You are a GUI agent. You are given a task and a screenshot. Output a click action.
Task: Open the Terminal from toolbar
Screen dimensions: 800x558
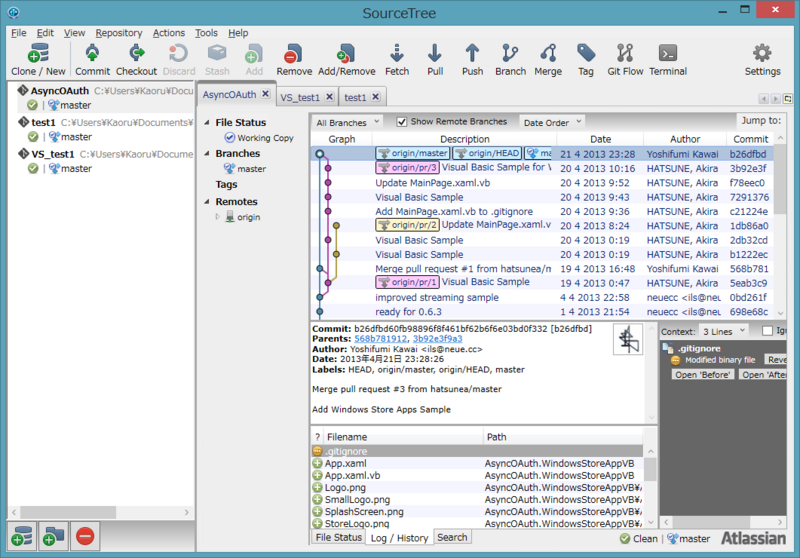coord(668,60)
